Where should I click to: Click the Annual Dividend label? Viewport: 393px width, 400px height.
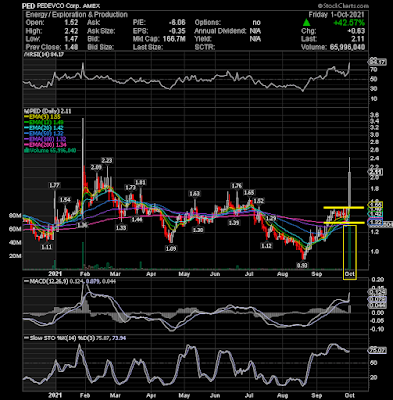click(x=221, y=31)
